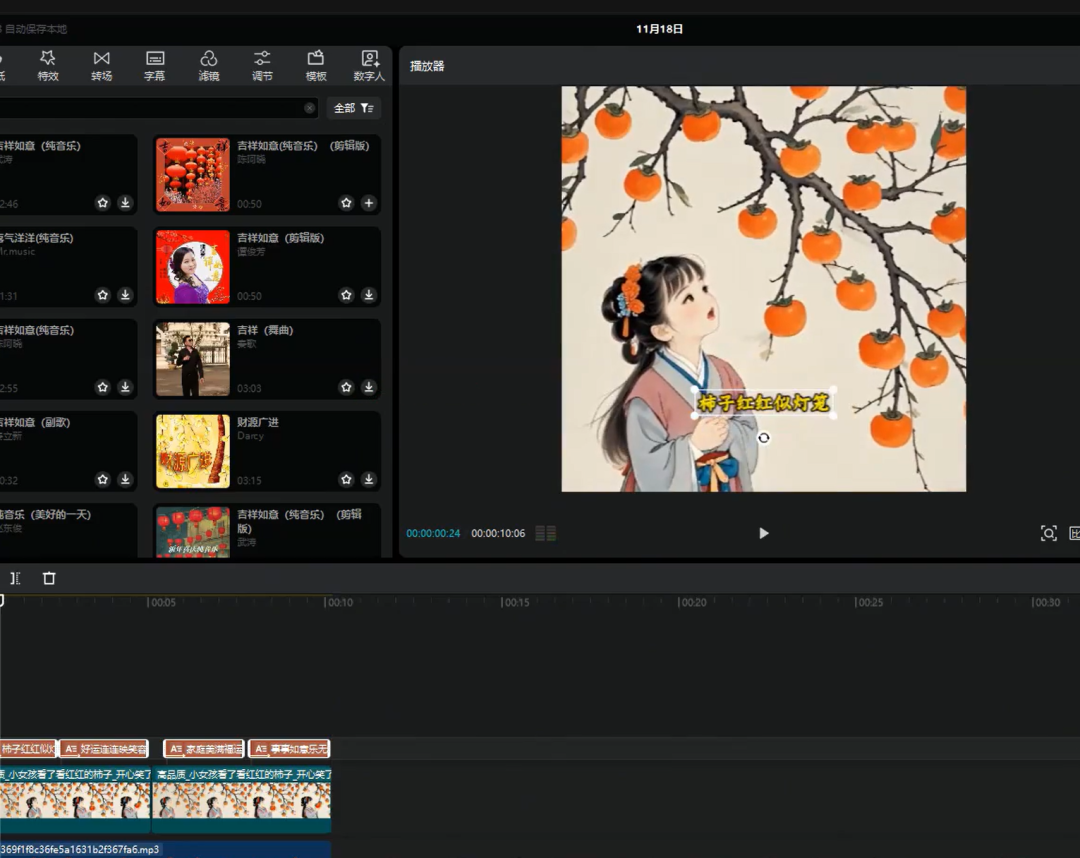Click the 自动保存本地 status text
This screenshot has height=858, width=1080.
pos(36,29)
